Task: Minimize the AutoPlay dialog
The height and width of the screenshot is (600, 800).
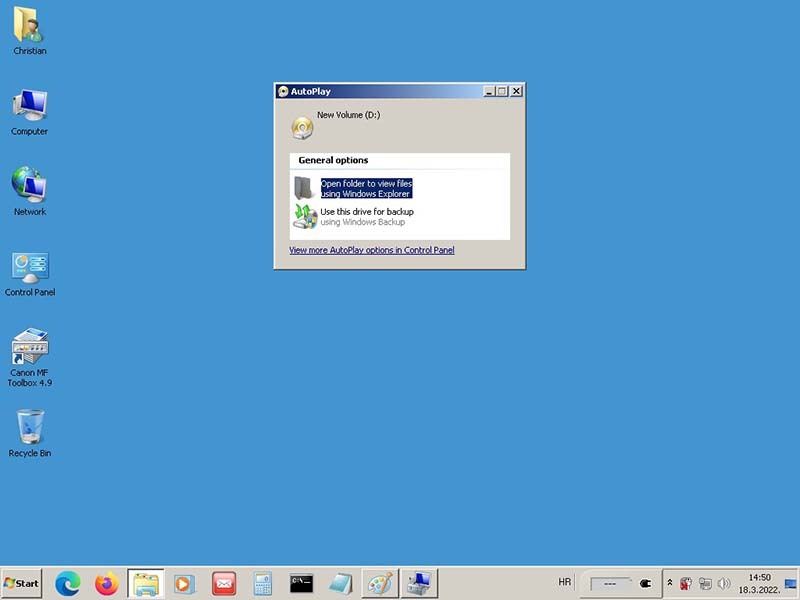Action: click(489, 91)
